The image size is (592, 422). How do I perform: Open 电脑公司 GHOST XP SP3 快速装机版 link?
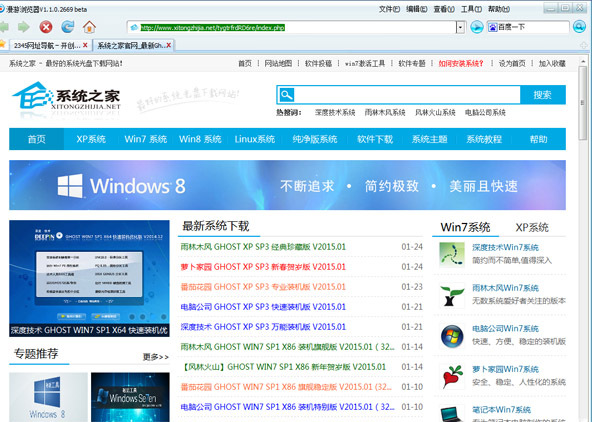click(x=263, y=307)
